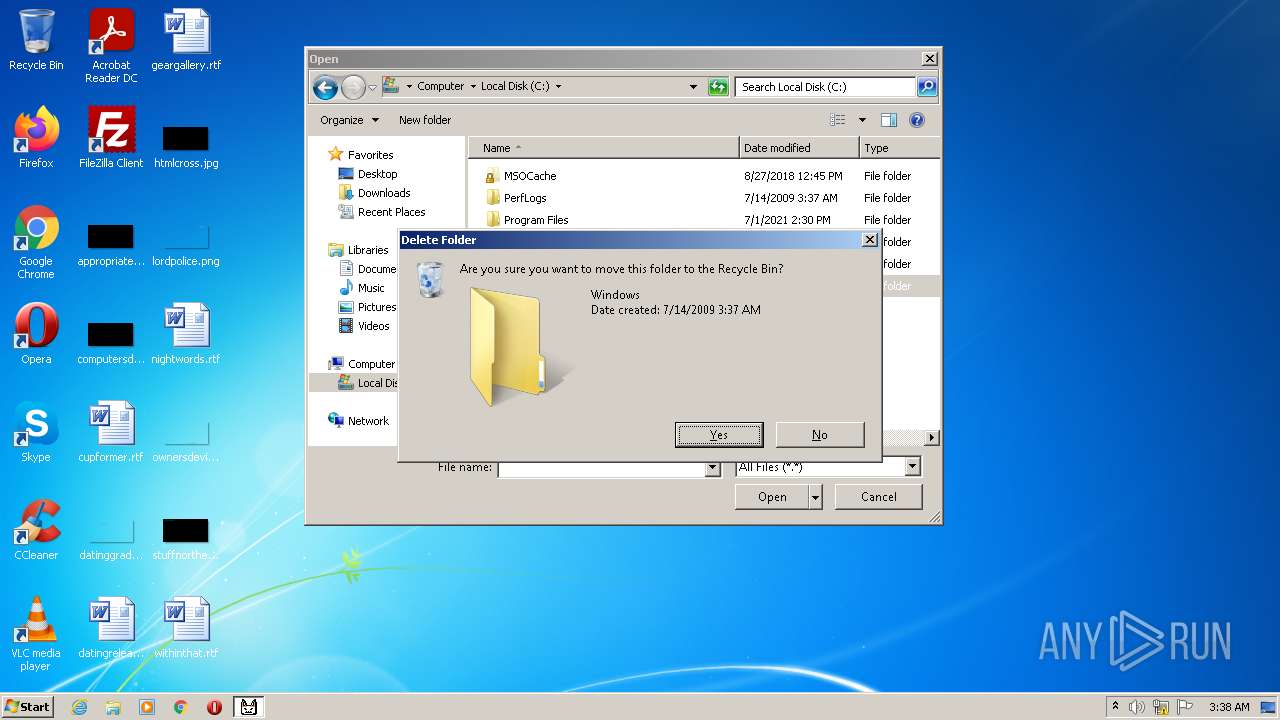Open the Start menu
This screenshot has width=1280, height=720.
[28, 707]
